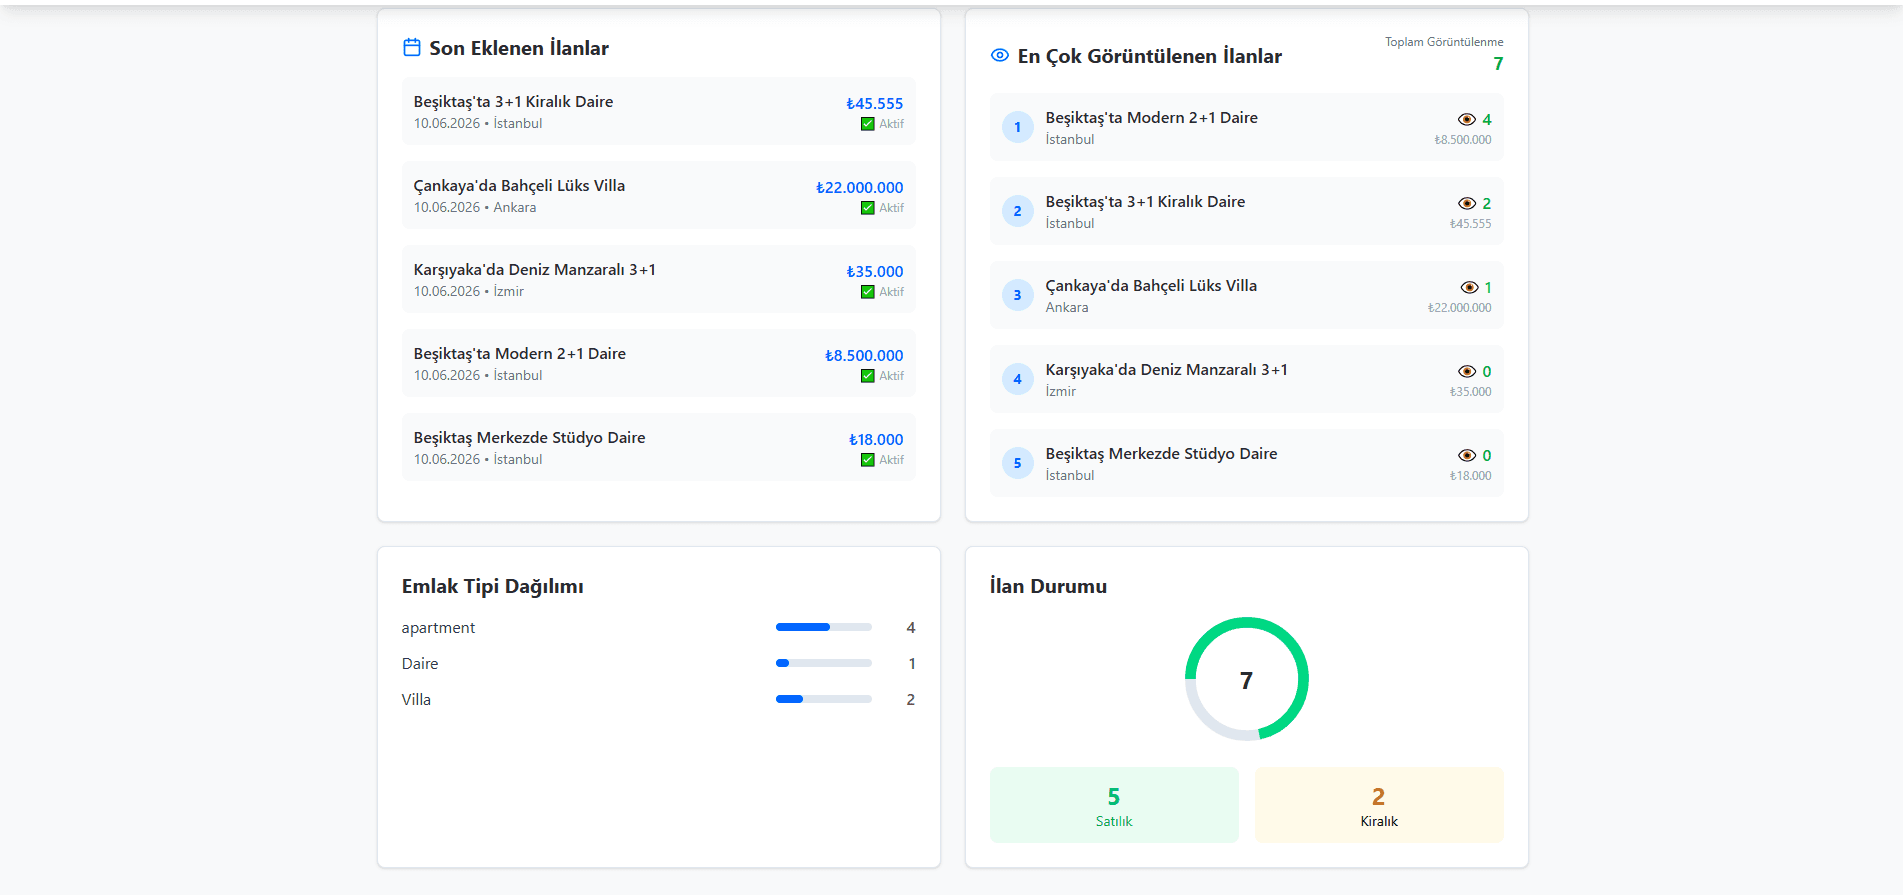Click rank badge 4 in most viewed list
The height and width of the screenshot is (895, 1903).
pos(1017,379)
